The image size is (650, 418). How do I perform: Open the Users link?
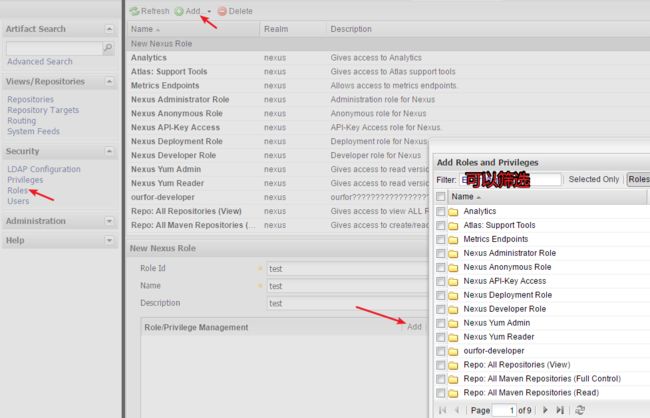(x=18, y=201)
